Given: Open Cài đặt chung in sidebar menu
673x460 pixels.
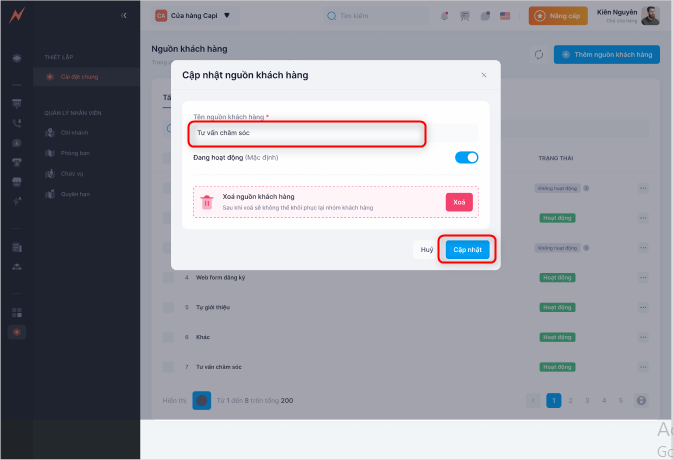Looking at the screenshot, I should (78, 77).
